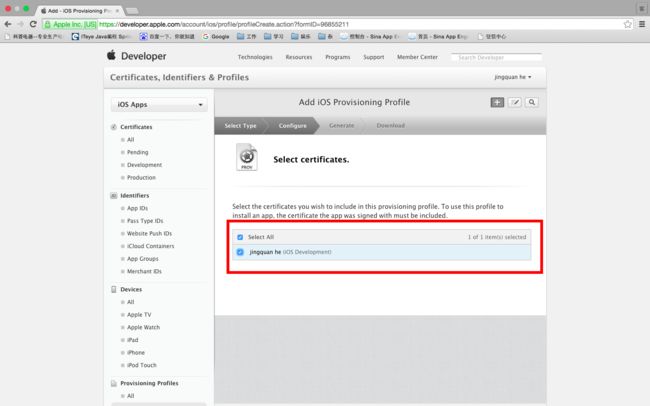Viewport: 650px width, 406px height.
Task: Toggle the jingquan he certificate checkbox
Action: pyautogui.click(x=240, y=252)
